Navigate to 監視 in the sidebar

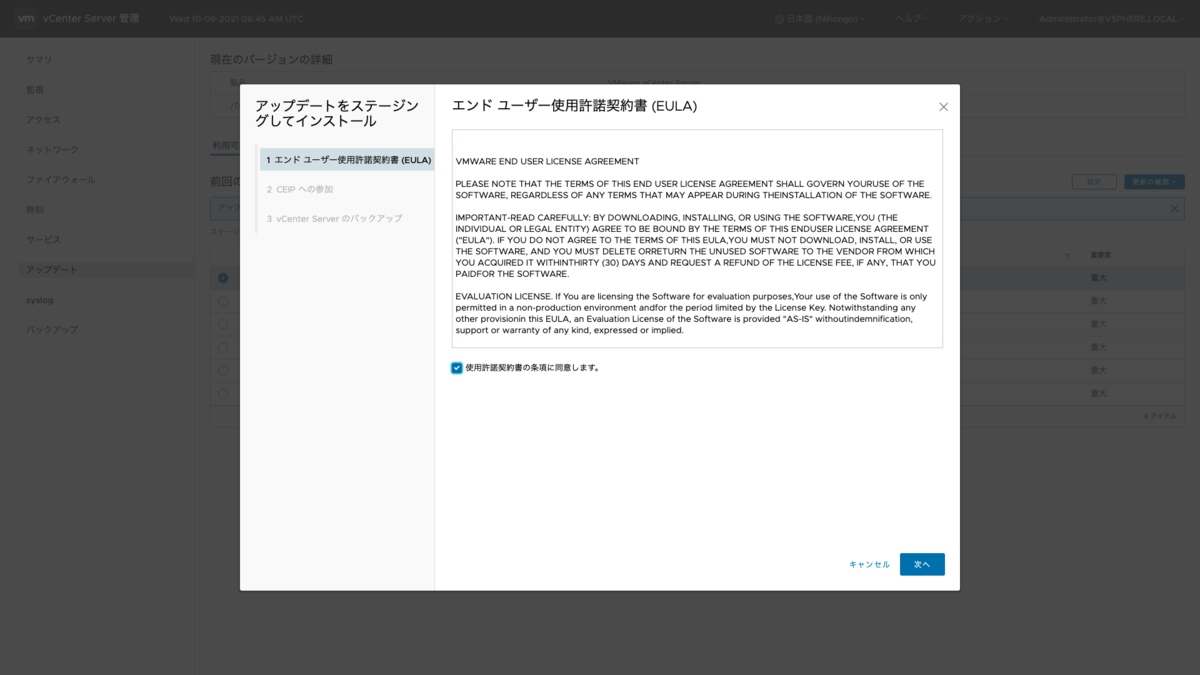click(35, 88)
